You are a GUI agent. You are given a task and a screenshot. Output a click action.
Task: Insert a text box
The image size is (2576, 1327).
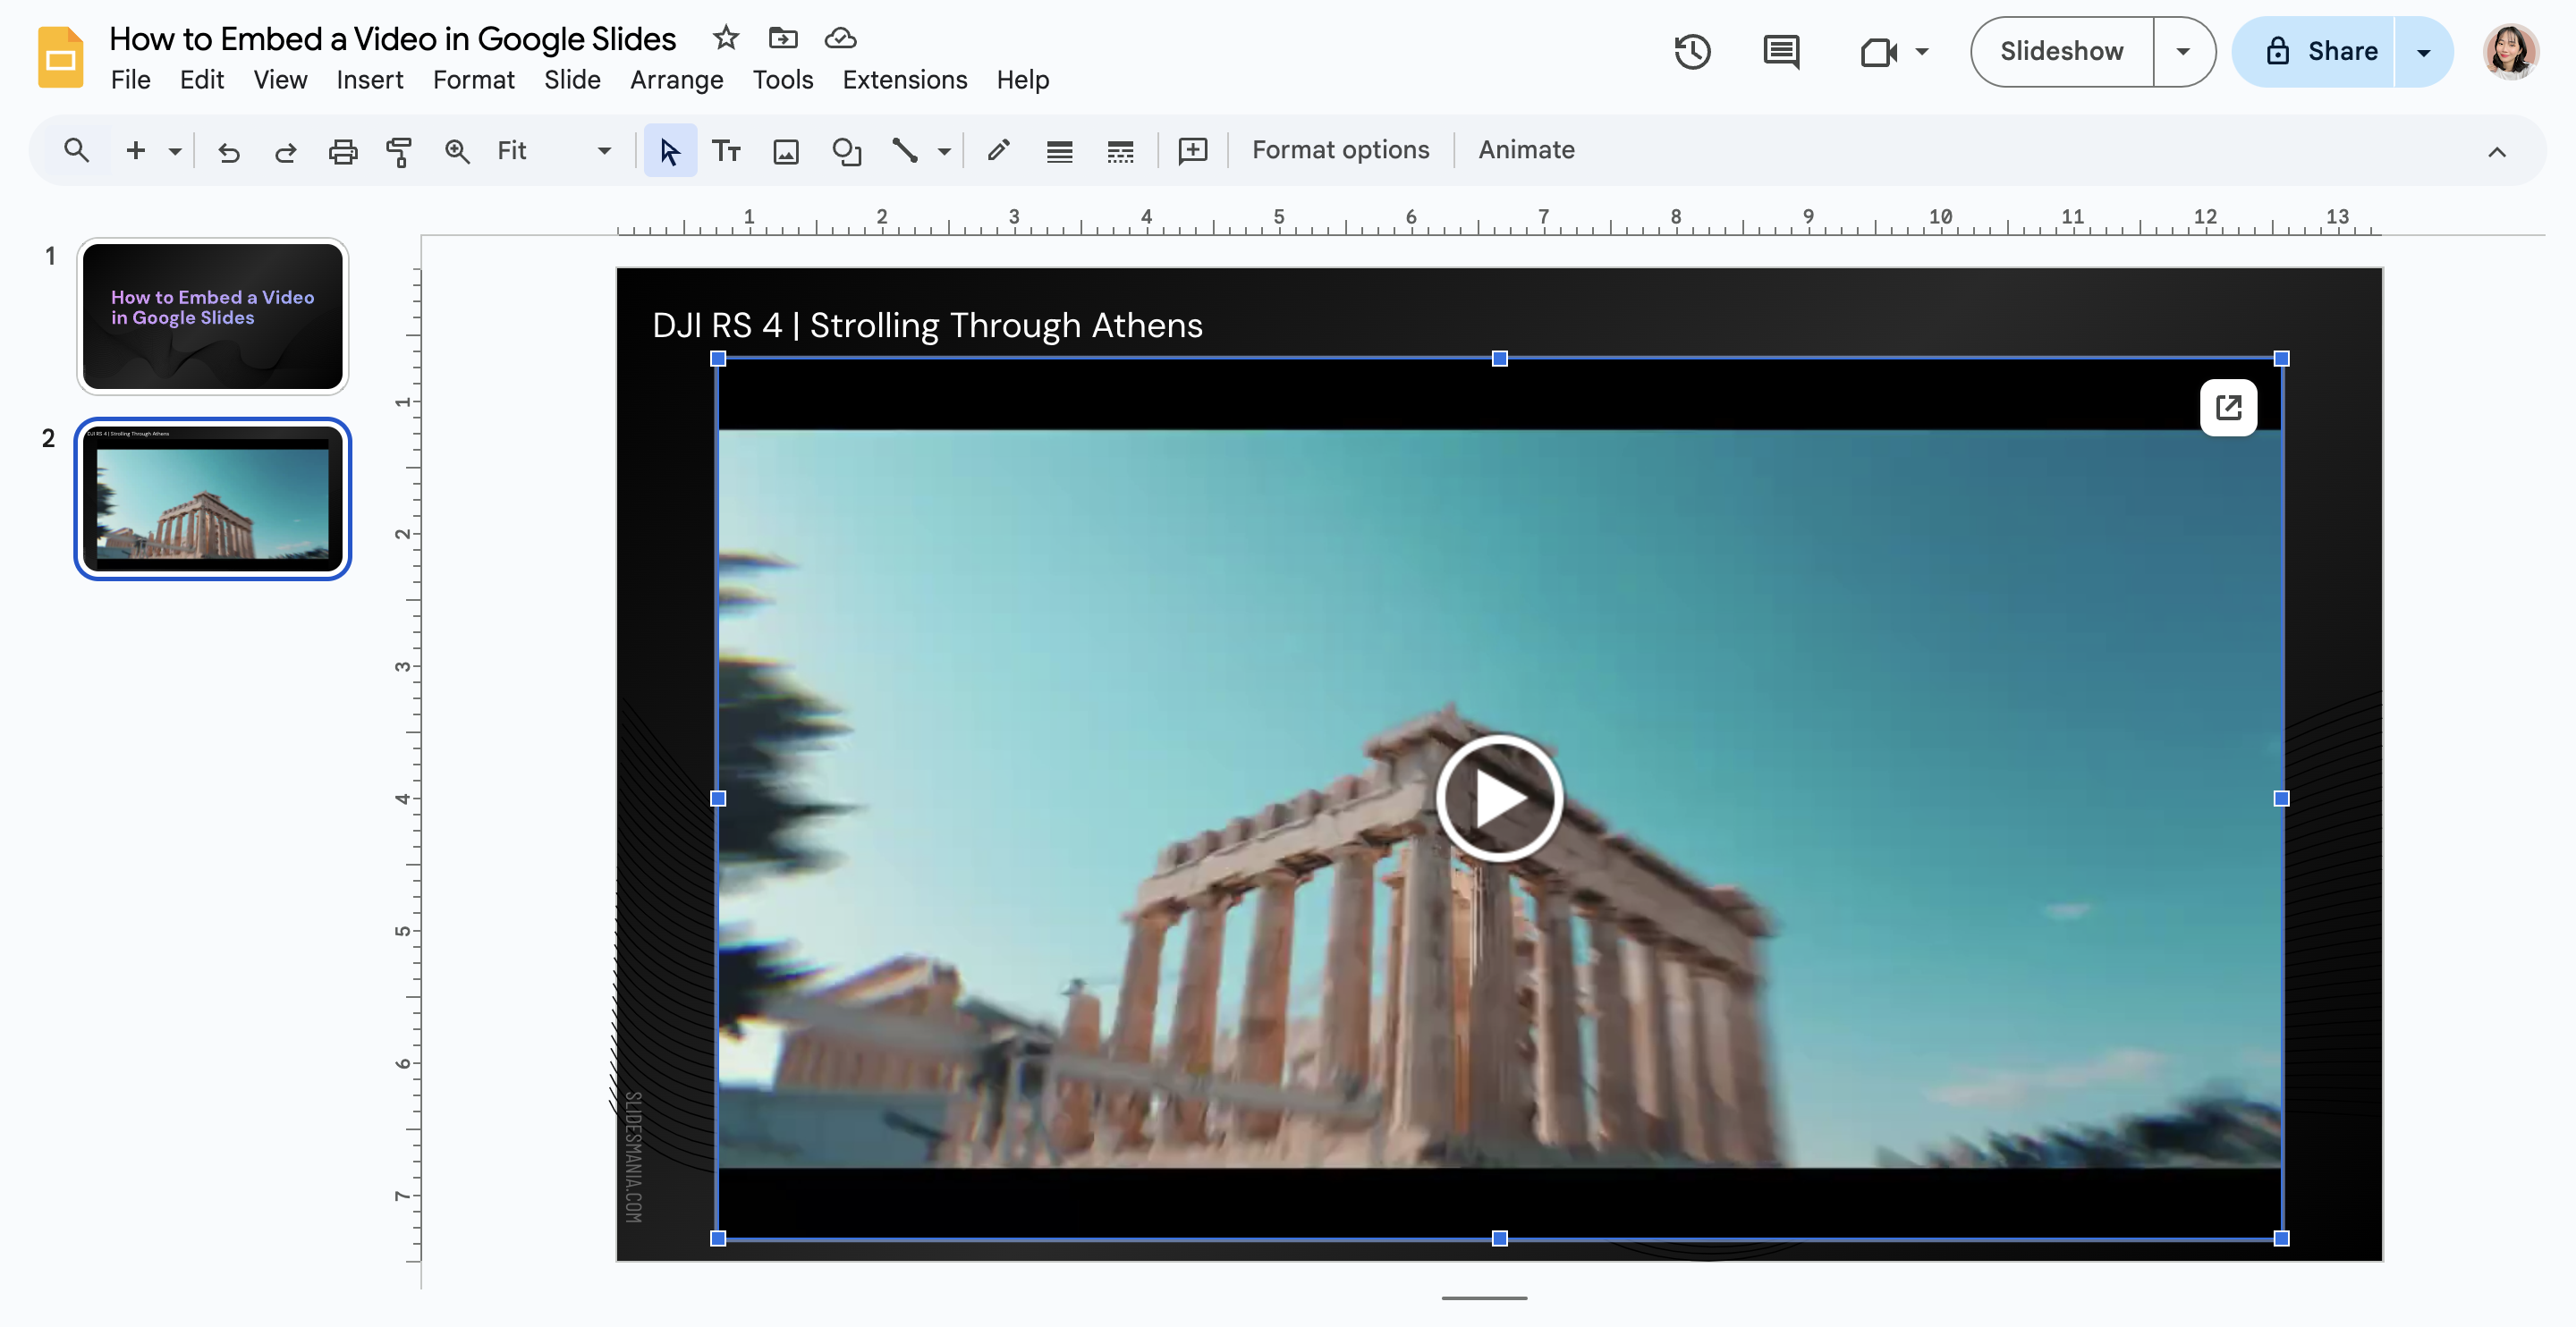click(726, 150)
